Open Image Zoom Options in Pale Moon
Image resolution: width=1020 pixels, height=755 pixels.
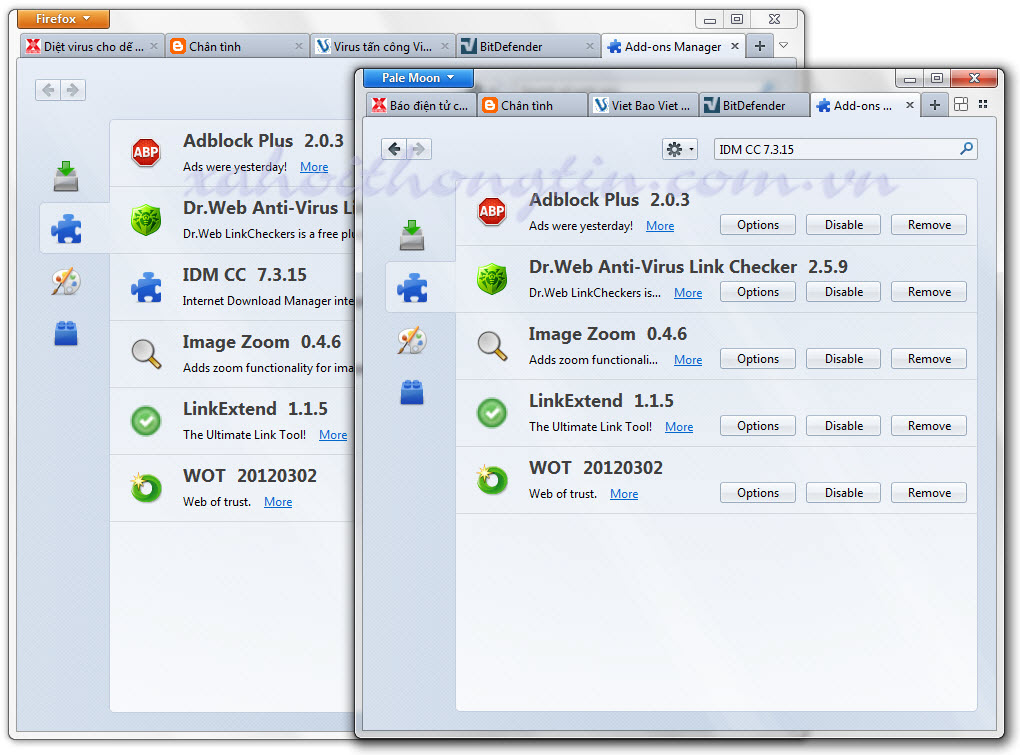pyautogui.click(x=757, y=359)
